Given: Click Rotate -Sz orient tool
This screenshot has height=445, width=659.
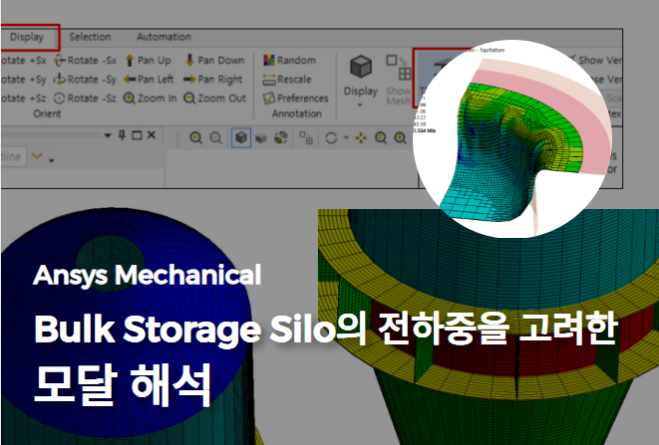Looking at the screenshot, I should (x=85, y=98).
